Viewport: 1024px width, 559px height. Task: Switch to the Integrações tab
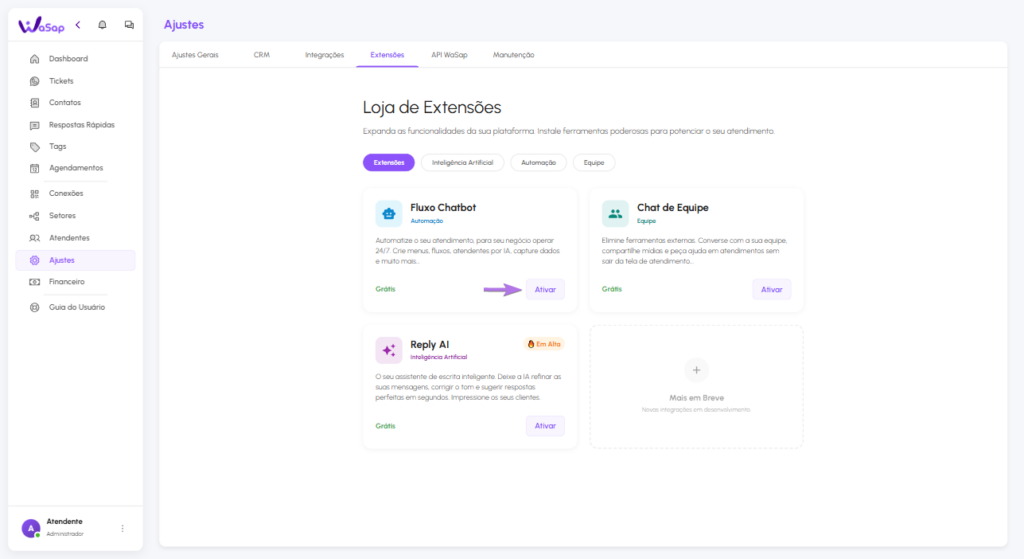click(x=324, y=55)
